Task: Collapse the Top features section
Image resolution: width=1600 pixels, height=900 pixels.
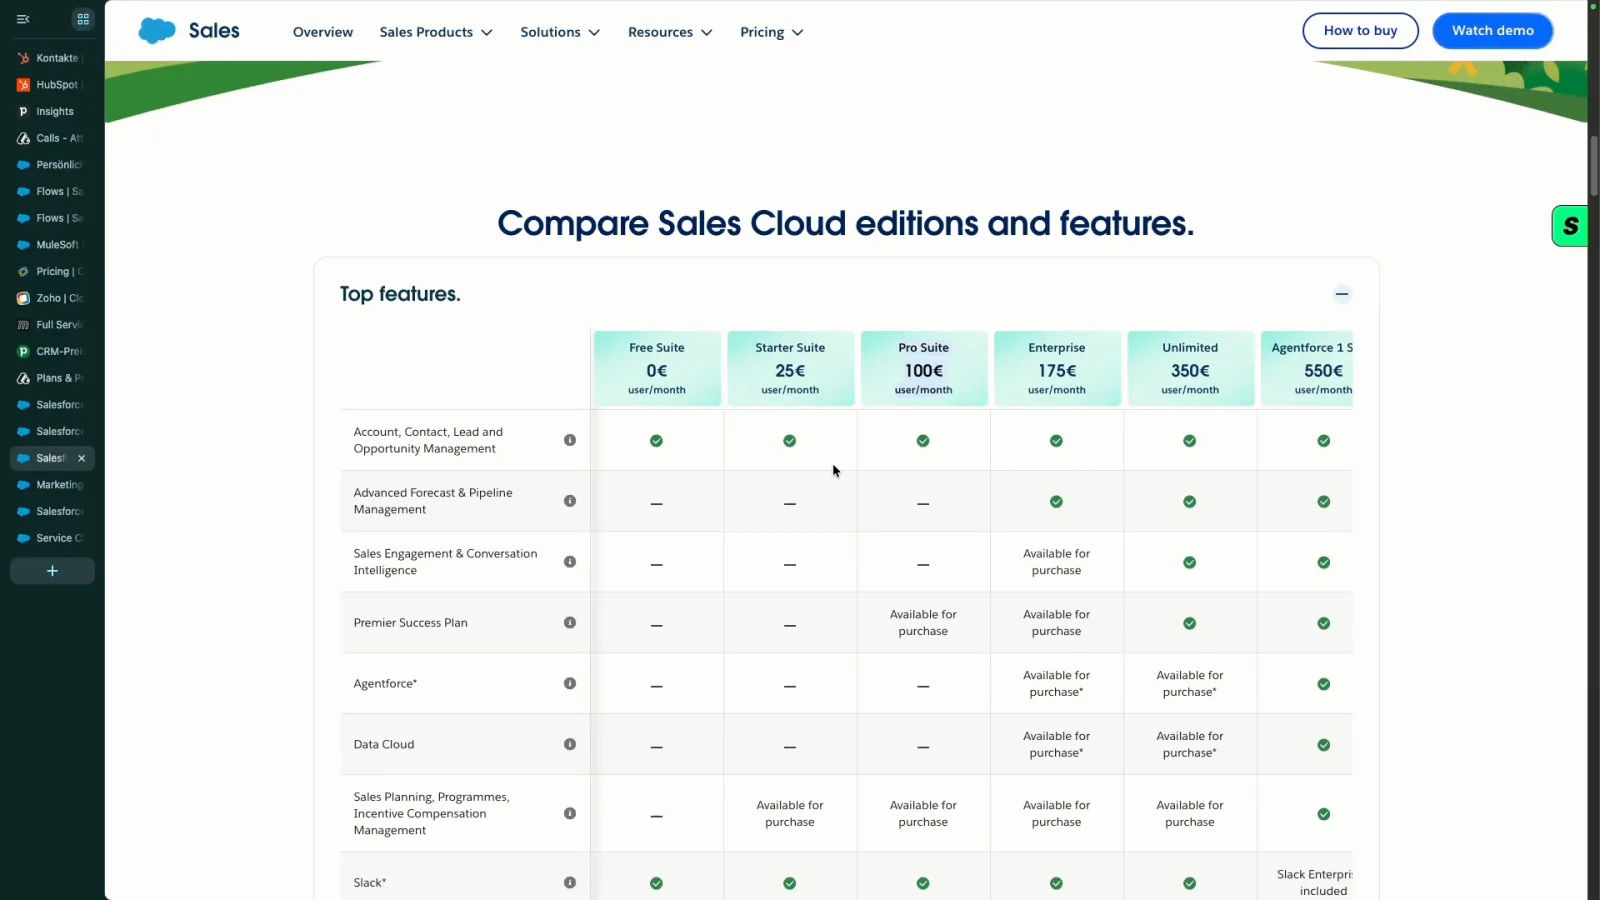Action: (1342, 294)
